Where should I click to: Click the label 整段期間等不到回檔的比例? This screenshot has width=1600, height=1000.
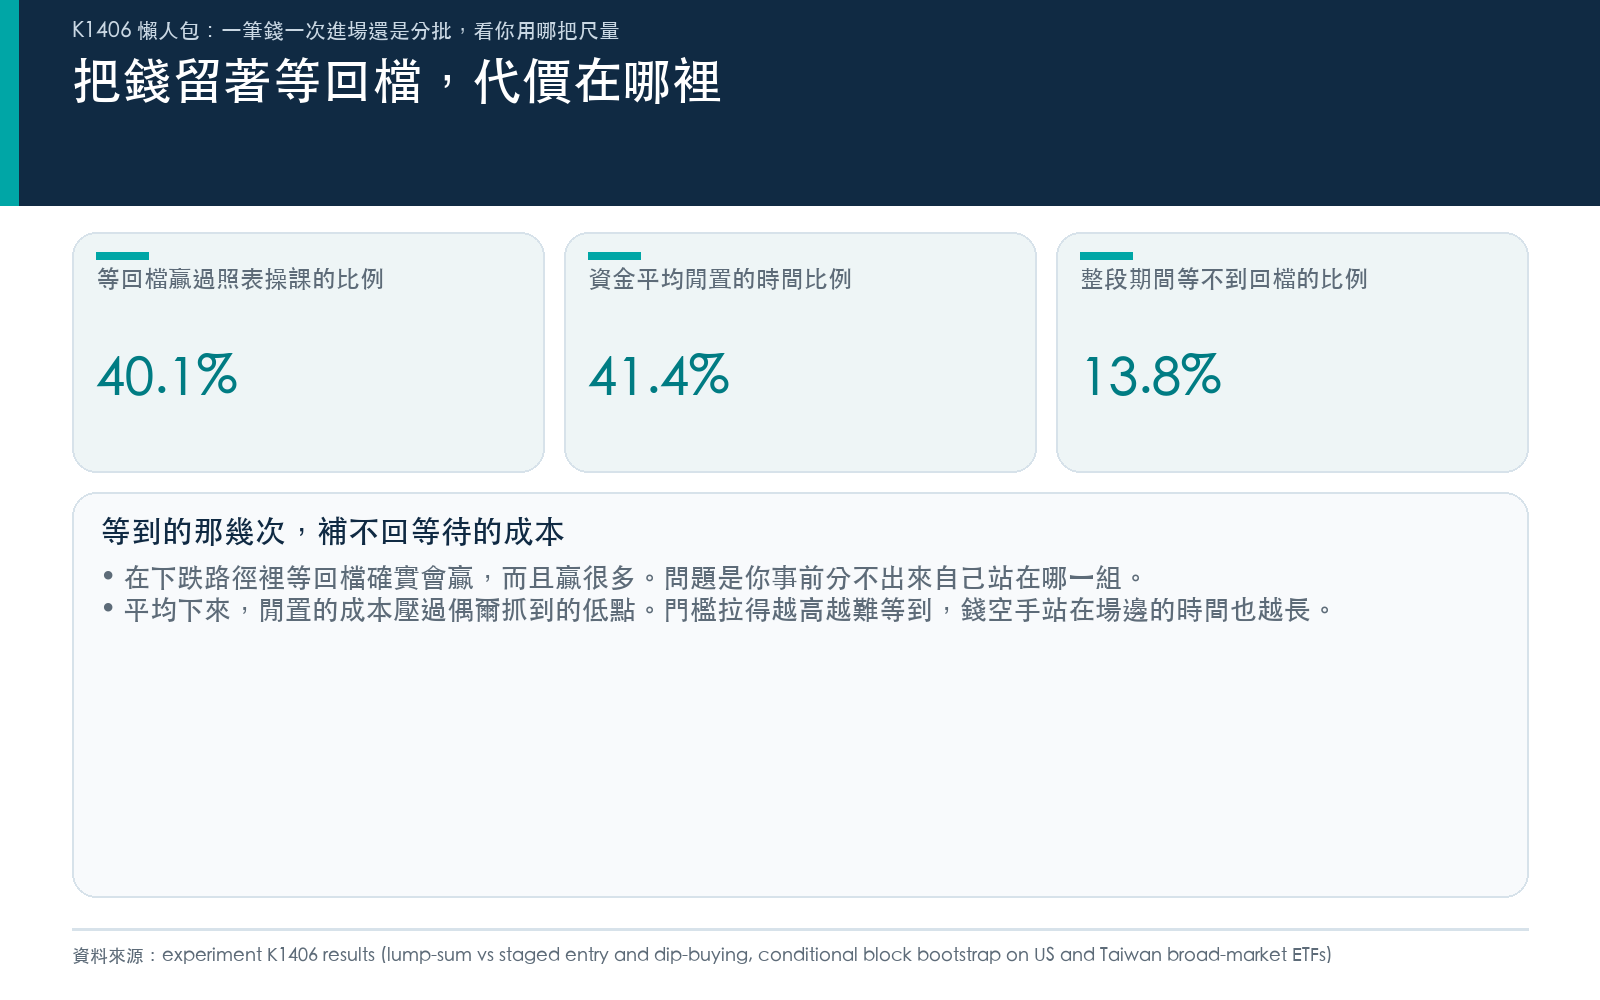1224,279
